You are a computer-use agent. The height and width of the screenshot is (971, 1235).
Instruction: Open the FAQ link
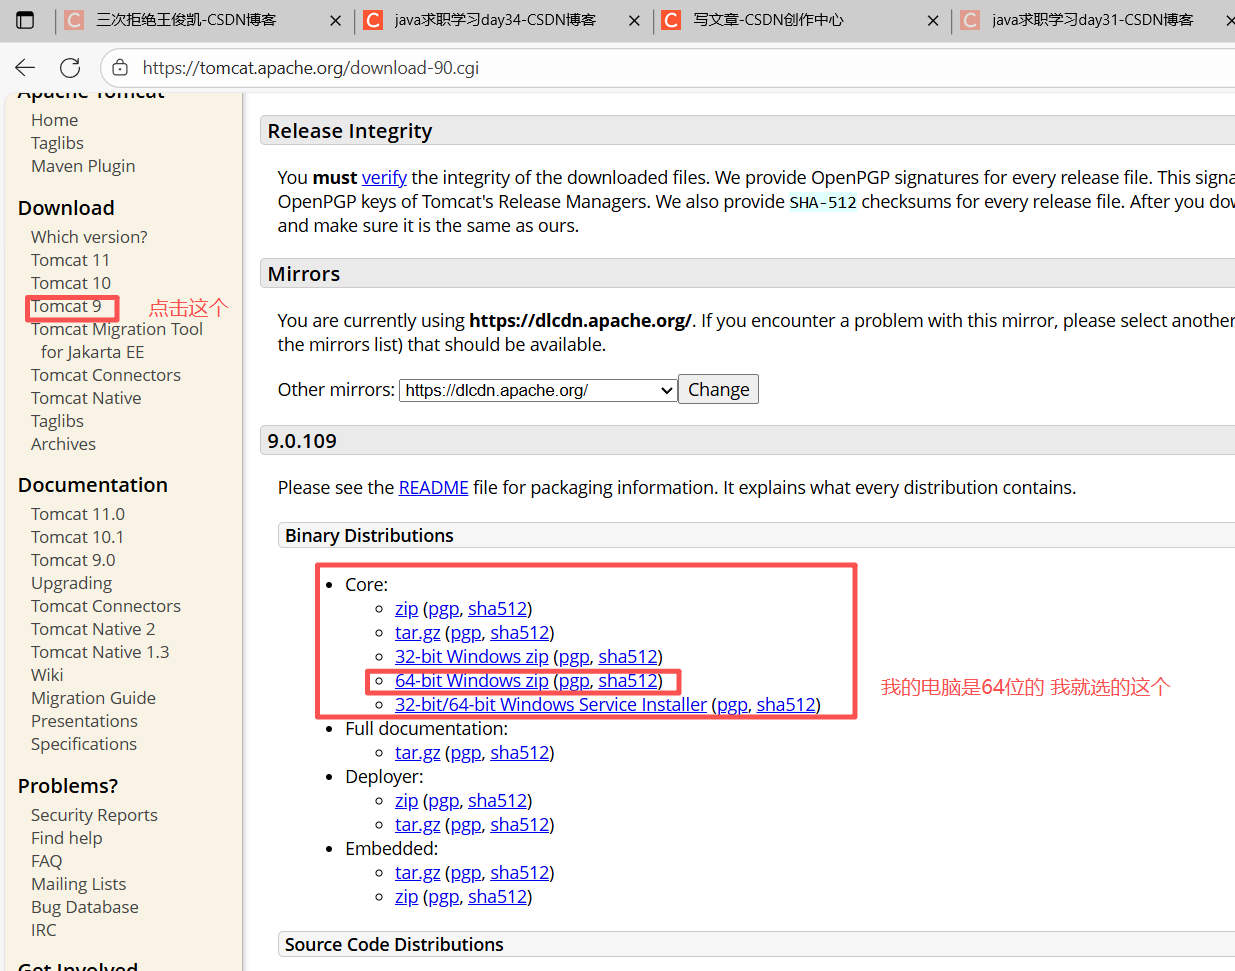pyautogui.click(x=46, y=861)
